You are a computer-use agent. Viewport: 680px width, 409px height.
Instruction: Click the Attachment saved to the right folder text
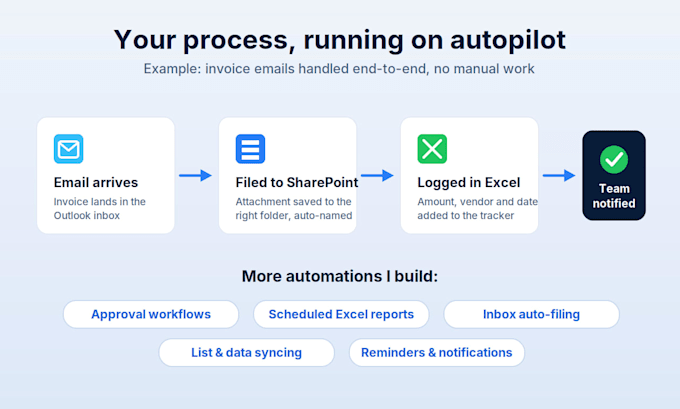point(294,209)
